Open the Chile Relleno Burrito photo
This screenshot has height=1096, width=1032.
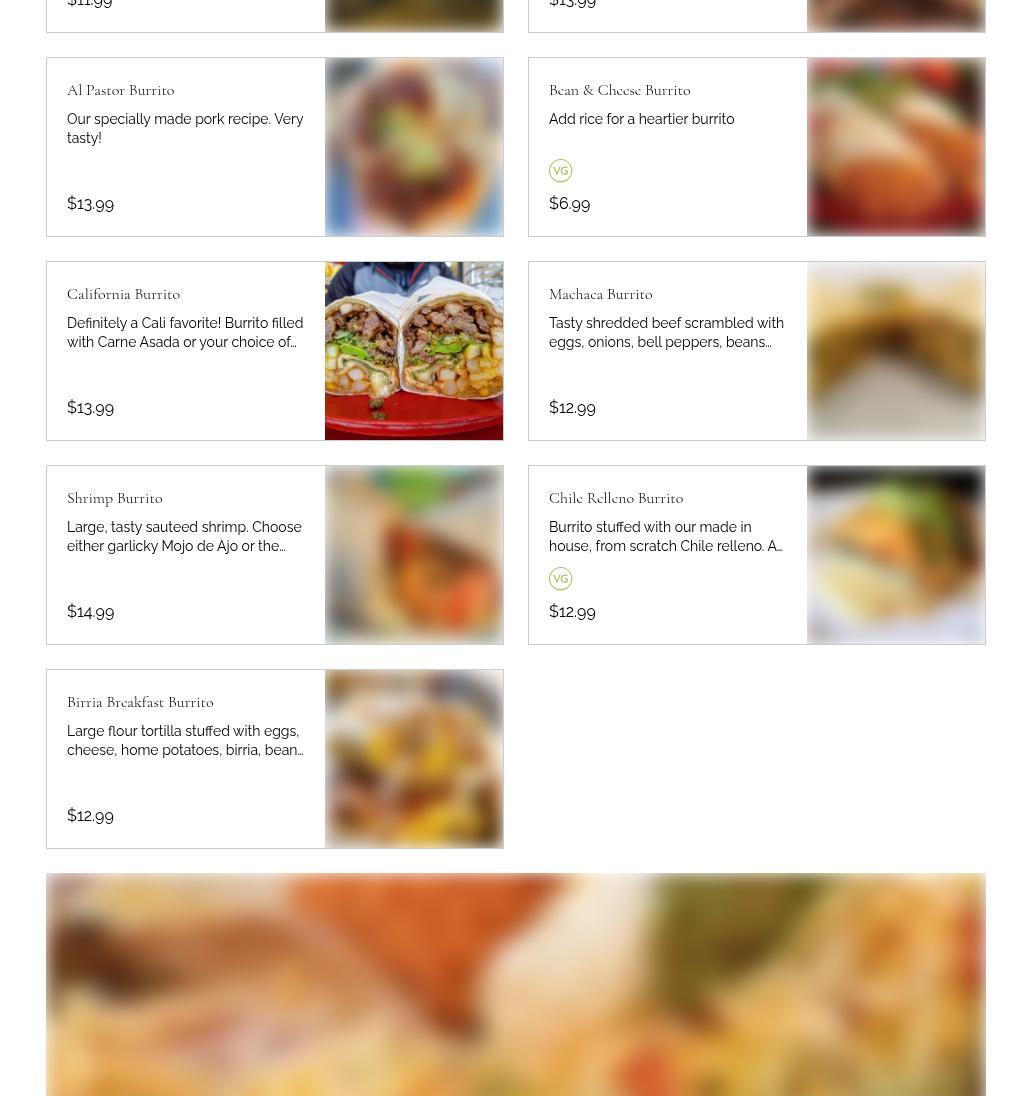coord(896,555)
